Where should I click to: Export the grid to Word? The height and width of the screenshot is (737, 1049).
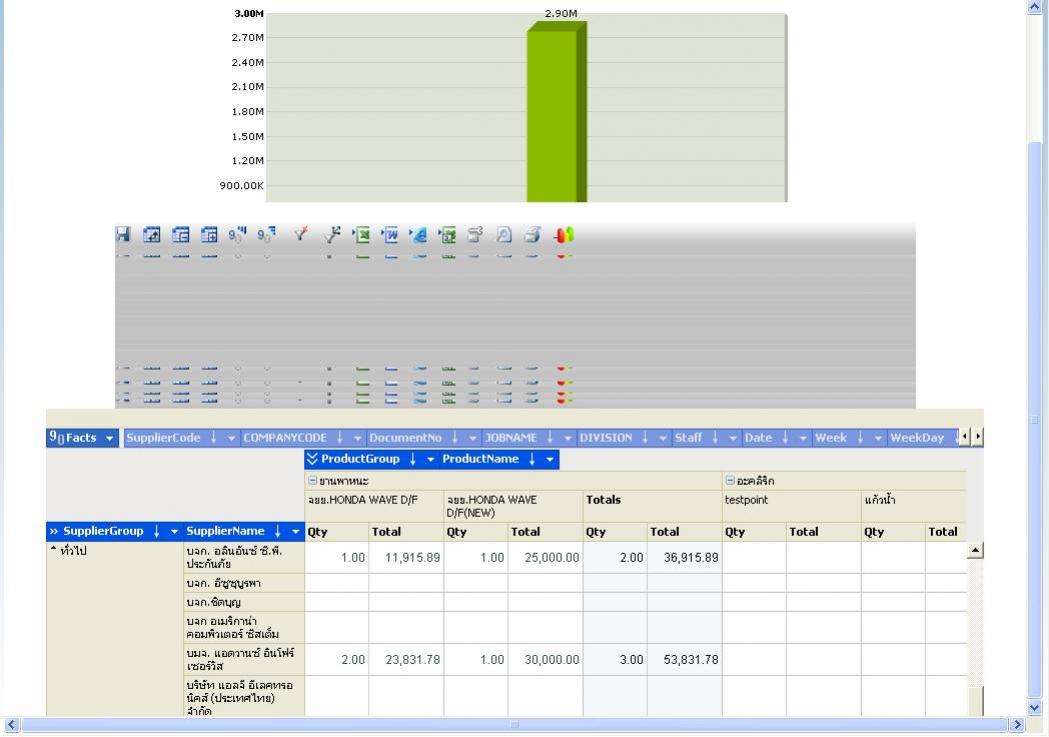[390, 234]
